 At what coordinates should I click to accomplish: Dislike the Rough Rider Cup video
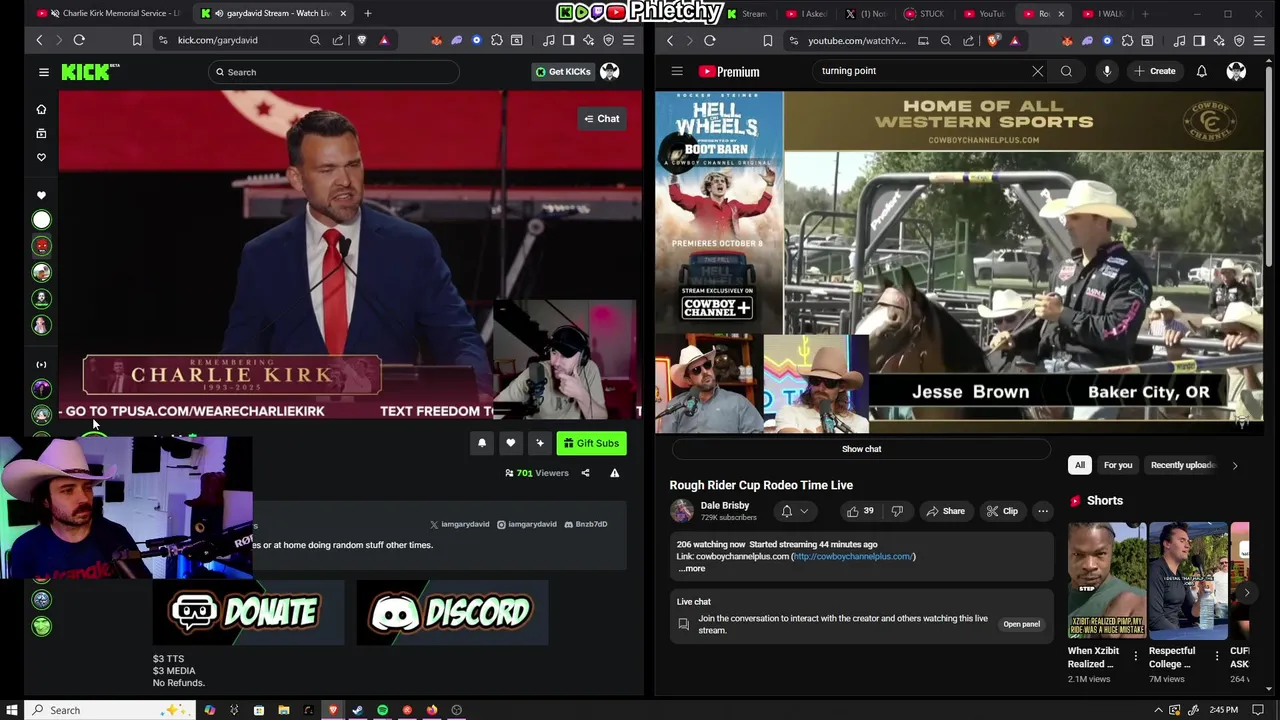click(897, 511)
